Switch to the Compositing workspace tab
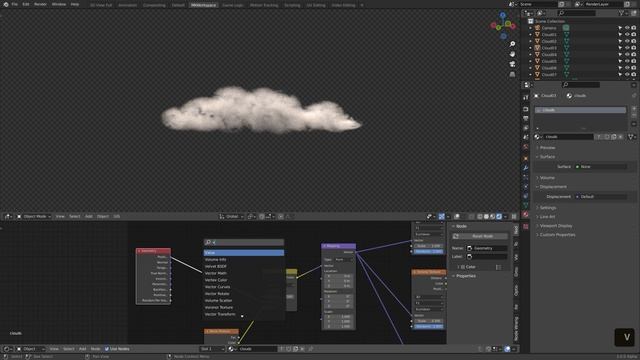Image resolution: width=640 pixels, height=360 pixels. (154, 5)
